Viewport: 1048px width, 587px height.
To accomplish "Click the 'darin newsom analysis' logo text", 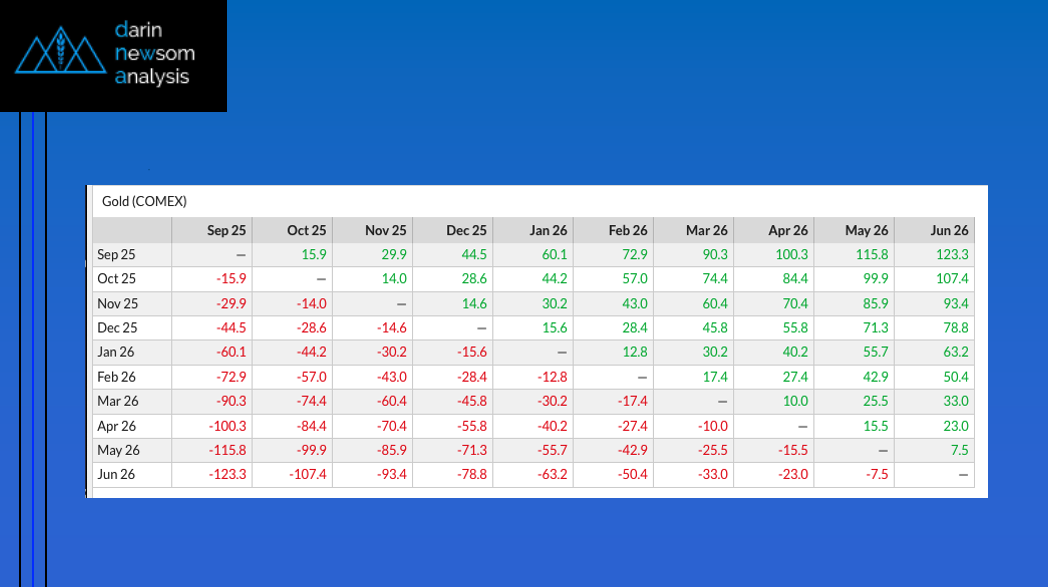I will click(x=152, y=54).
